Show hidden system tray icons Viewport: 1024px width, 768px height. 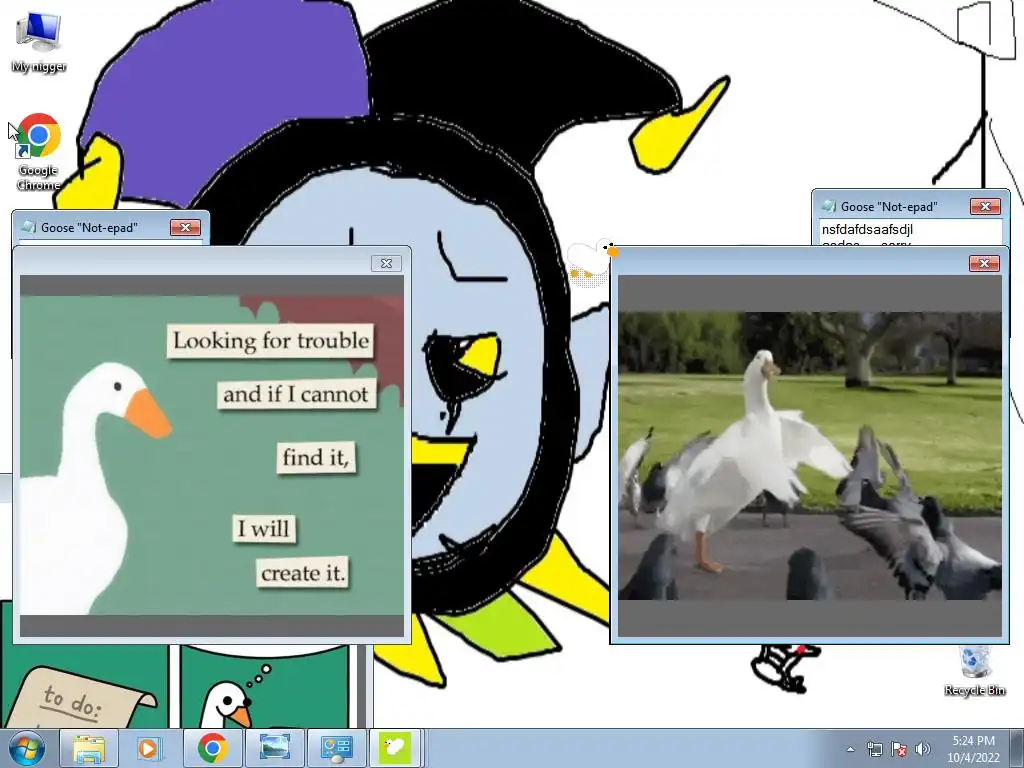pos(850,749)
